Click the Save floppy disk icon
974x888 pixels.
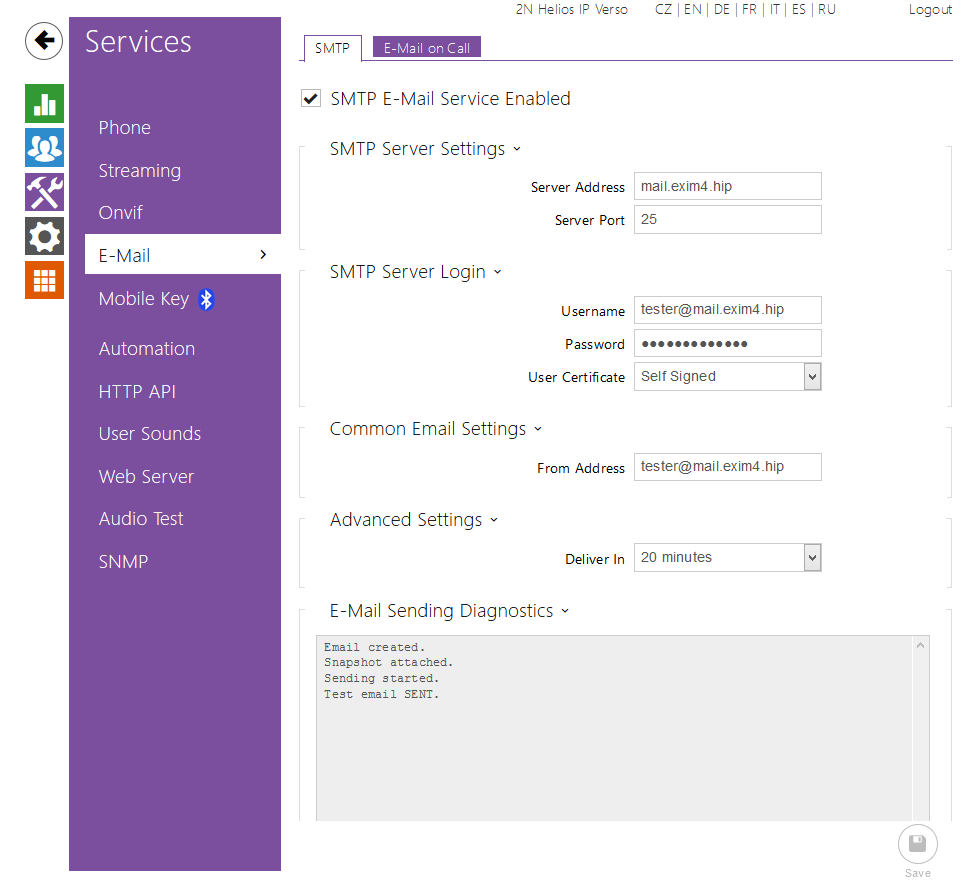917,845
